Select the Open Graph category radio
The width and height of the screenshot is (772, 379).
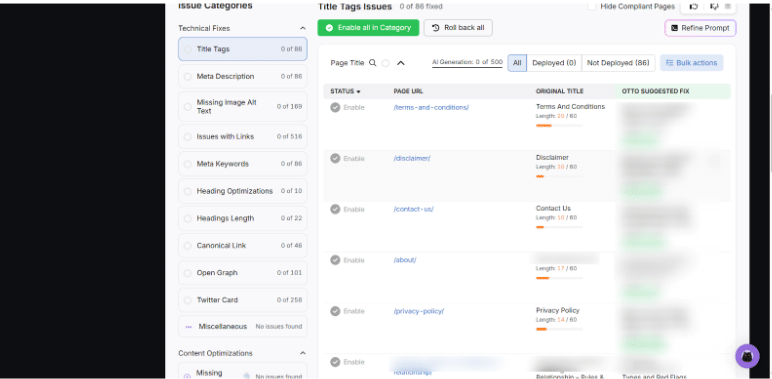click(x=188, y=273)
